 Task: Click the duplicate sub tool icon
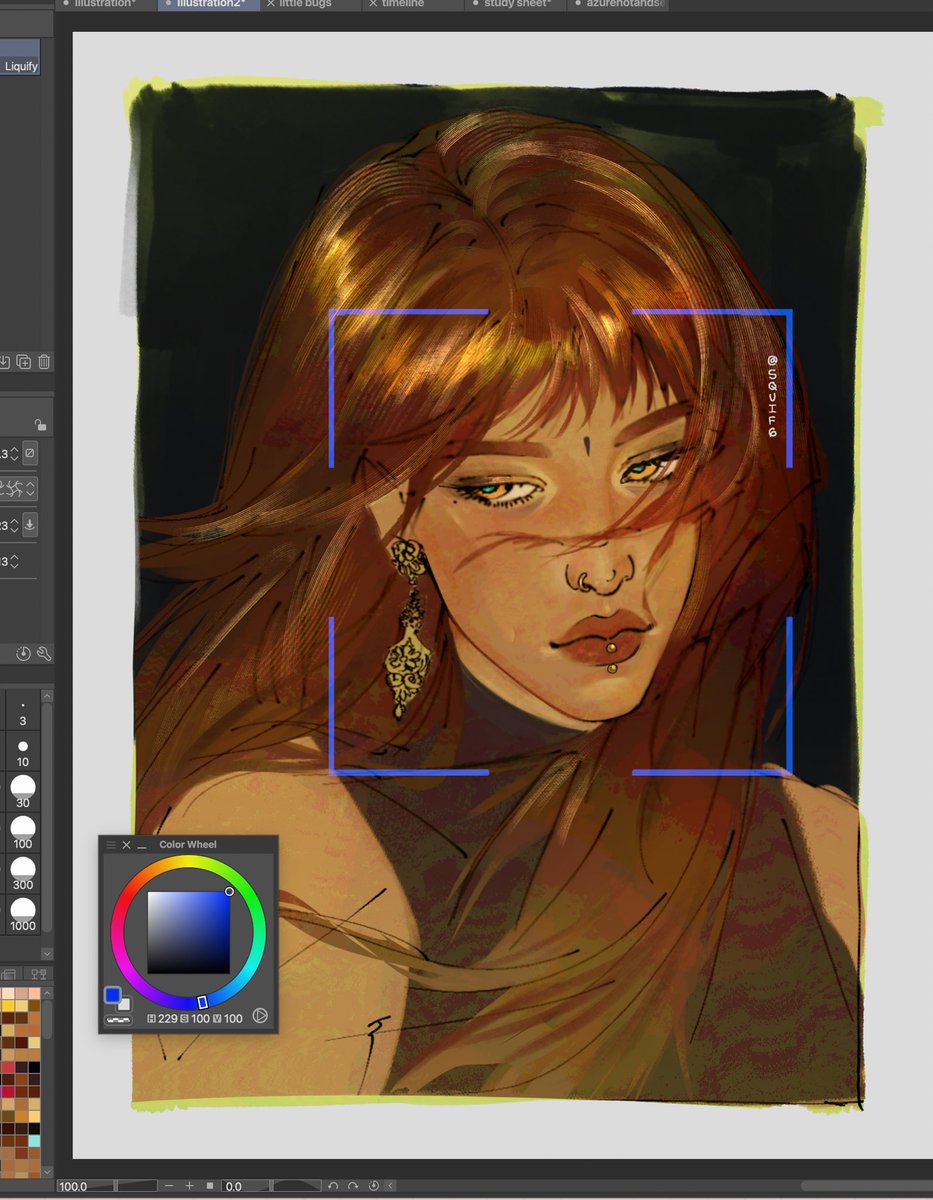click(24, 362)
